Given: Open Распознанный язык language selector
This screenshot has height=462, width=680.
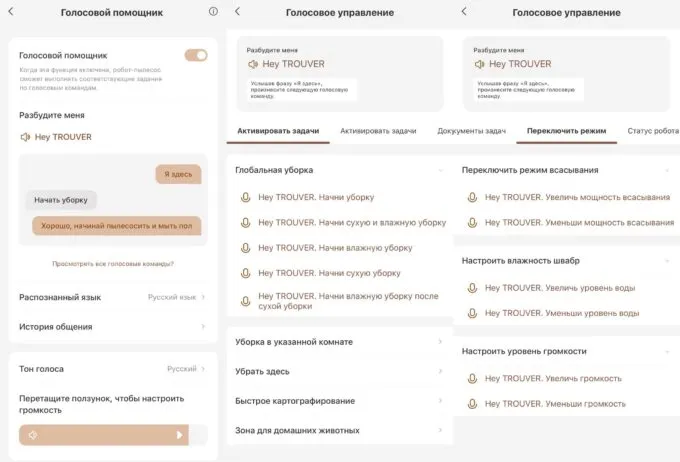Looking at the screenshot, I should point(112,297).
